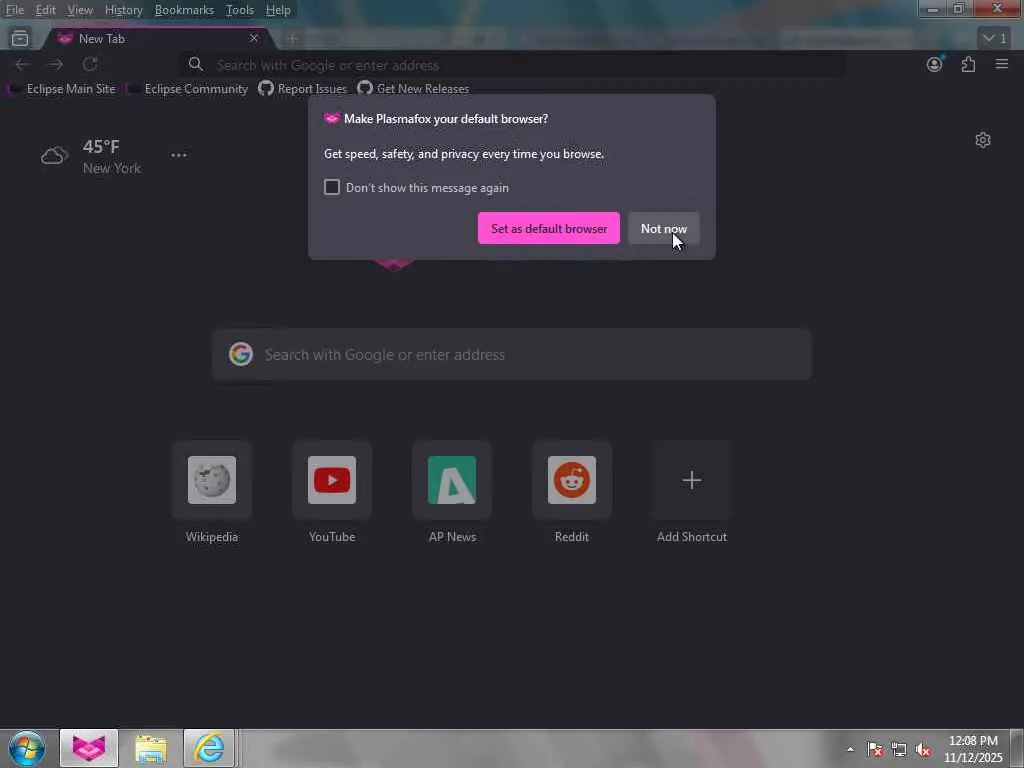Image resolution: width=1024 pixels, height=768 pixels.
Task: Open the Edit menu
Action: click(45, 10)
